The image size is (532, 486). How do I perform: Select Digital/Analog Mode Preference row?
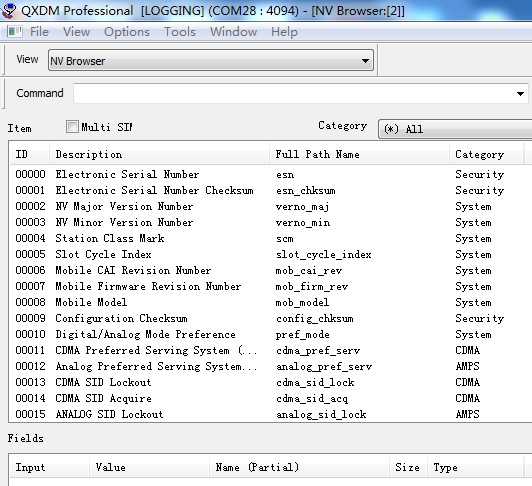[270, 335]
